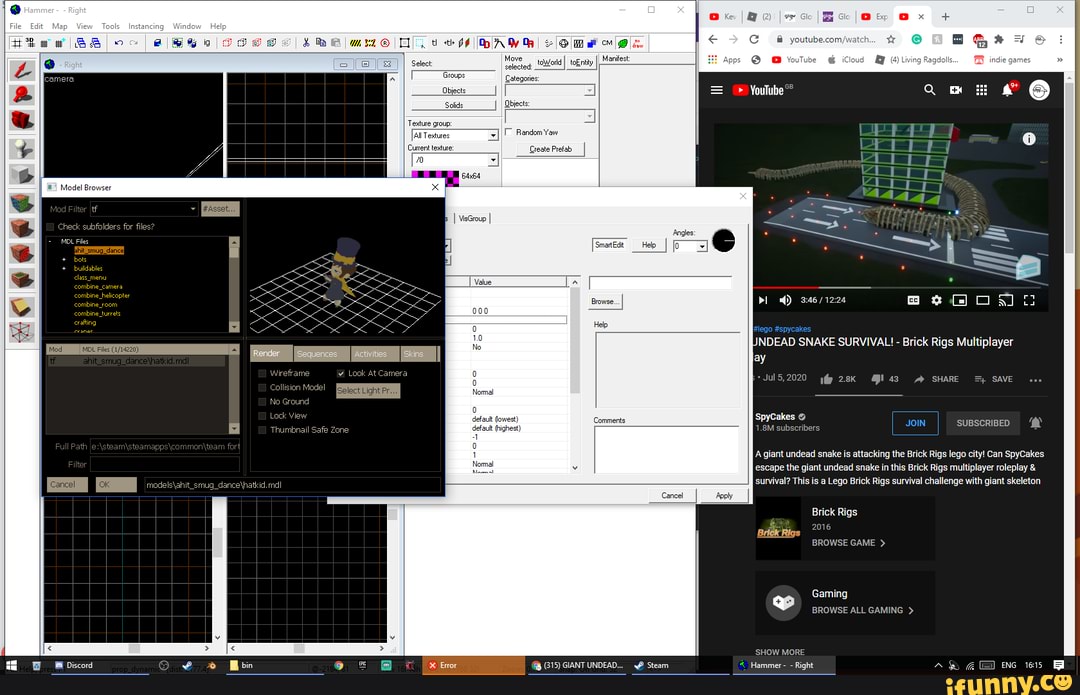Open the Texture group dropdown
This screenshot has height=695, width=1080.
(493, 135)
